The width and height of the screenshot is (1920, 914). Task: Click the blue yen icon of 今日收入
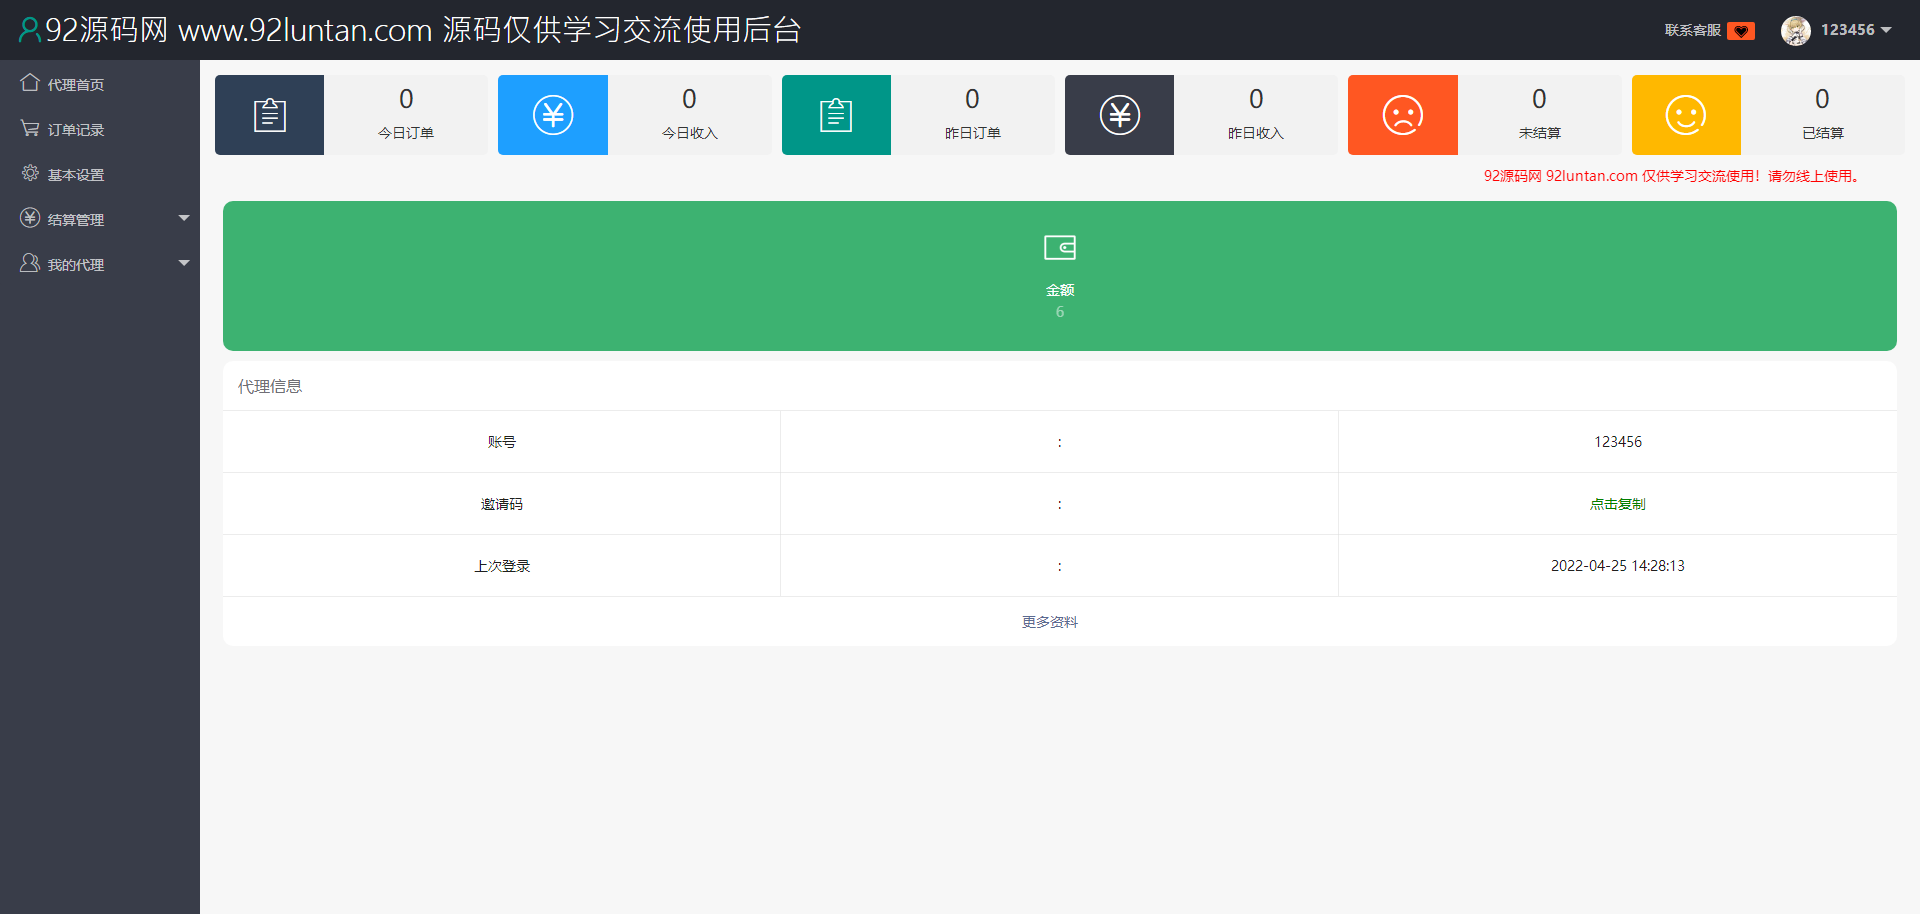tap(553, 115)
